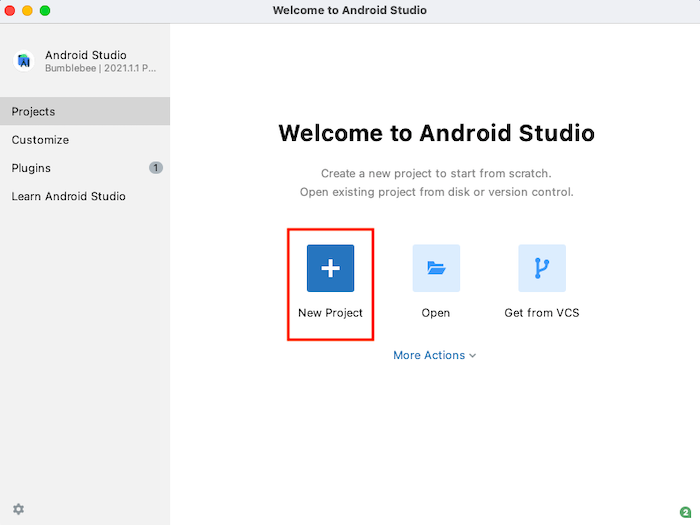Image resolution: width=700 pixels, height=525 pixels.
Task: Click the New Project label
Action: (330, 313)
